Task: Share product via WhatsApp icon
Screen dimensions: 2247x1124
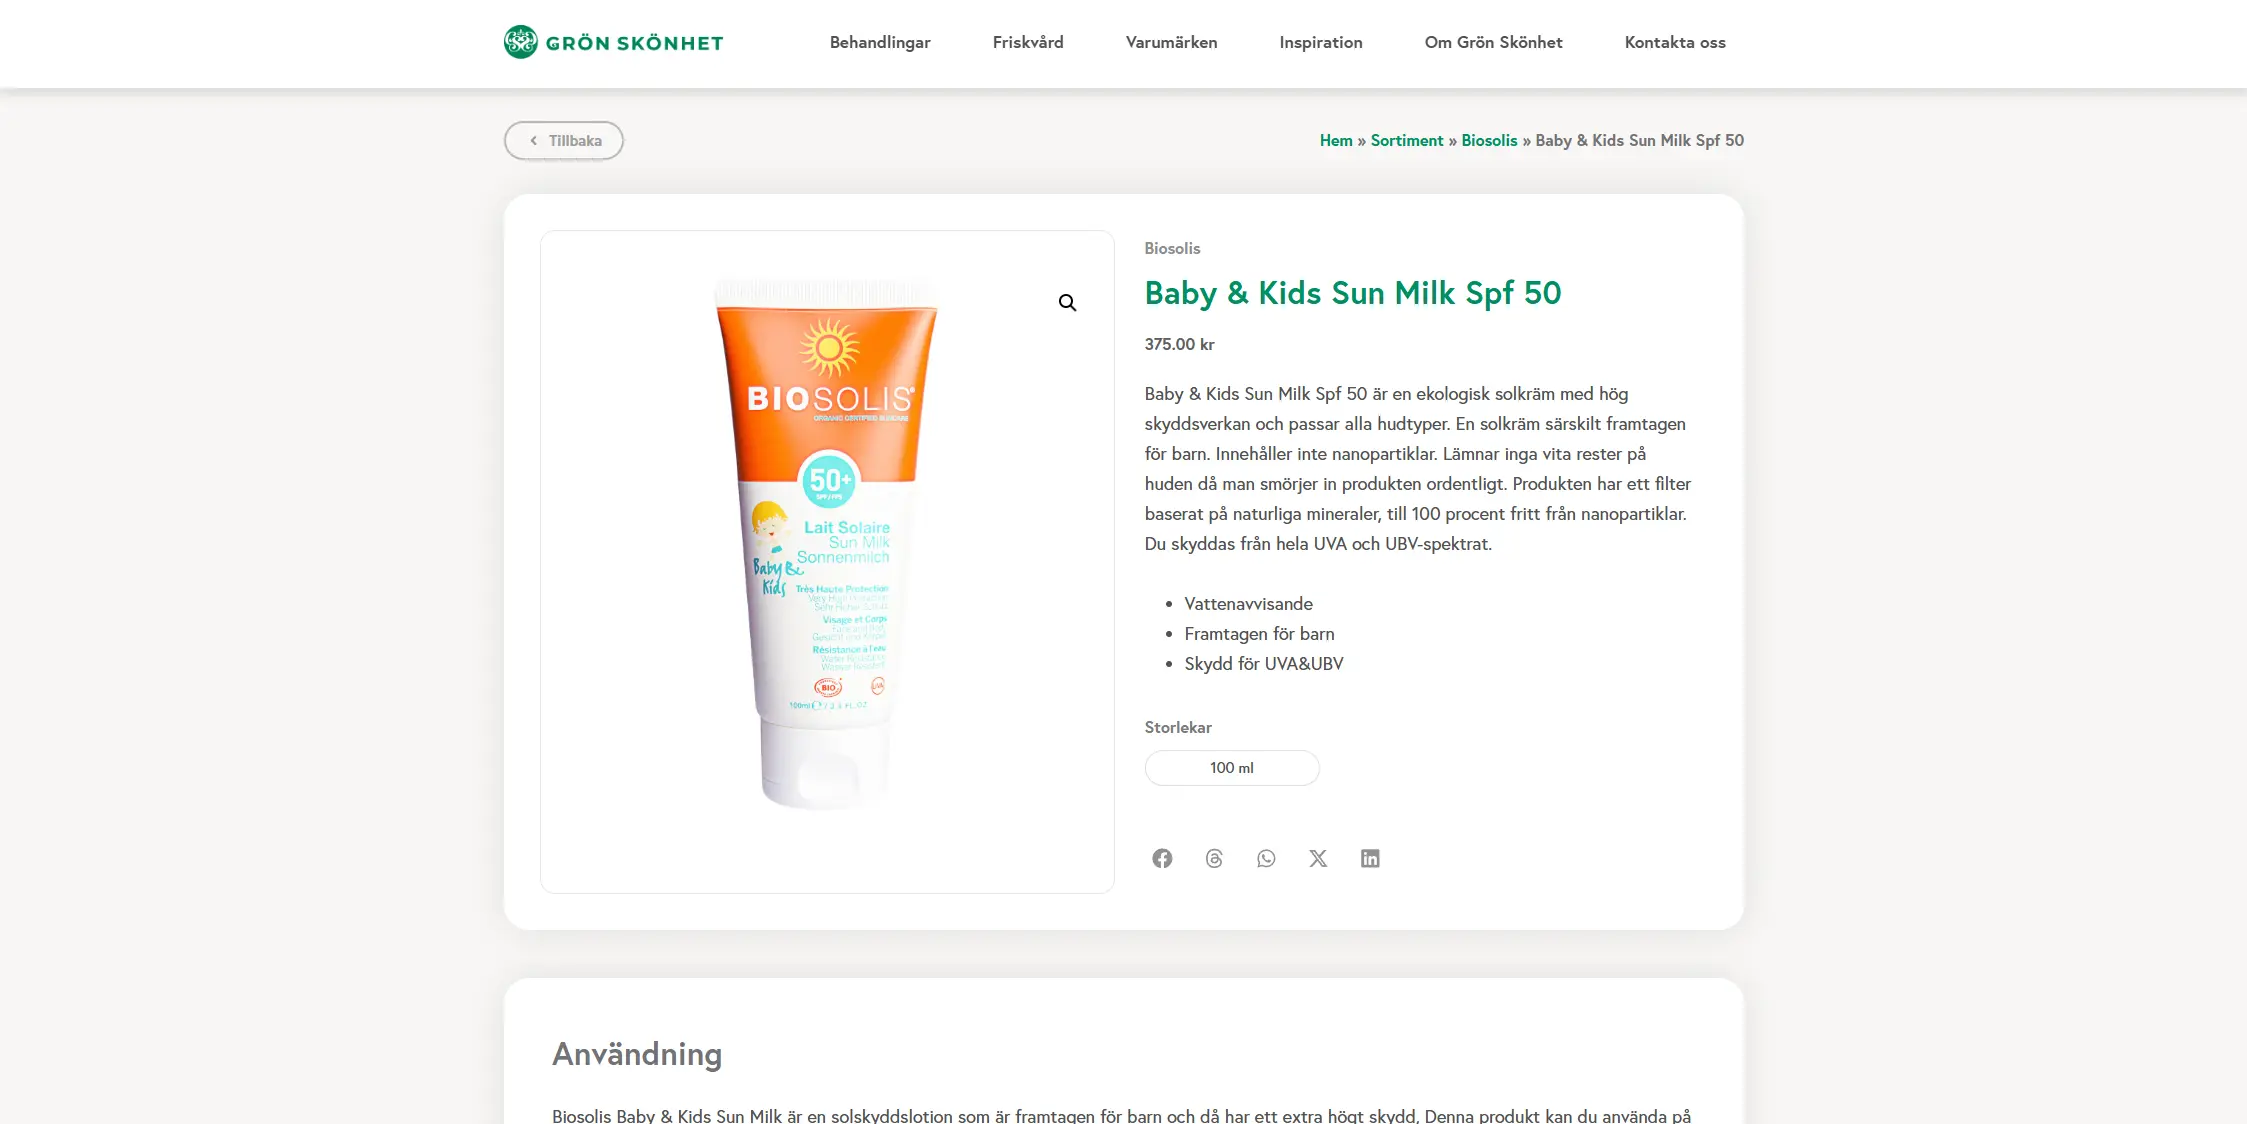Action: [x=1266, y=858]
